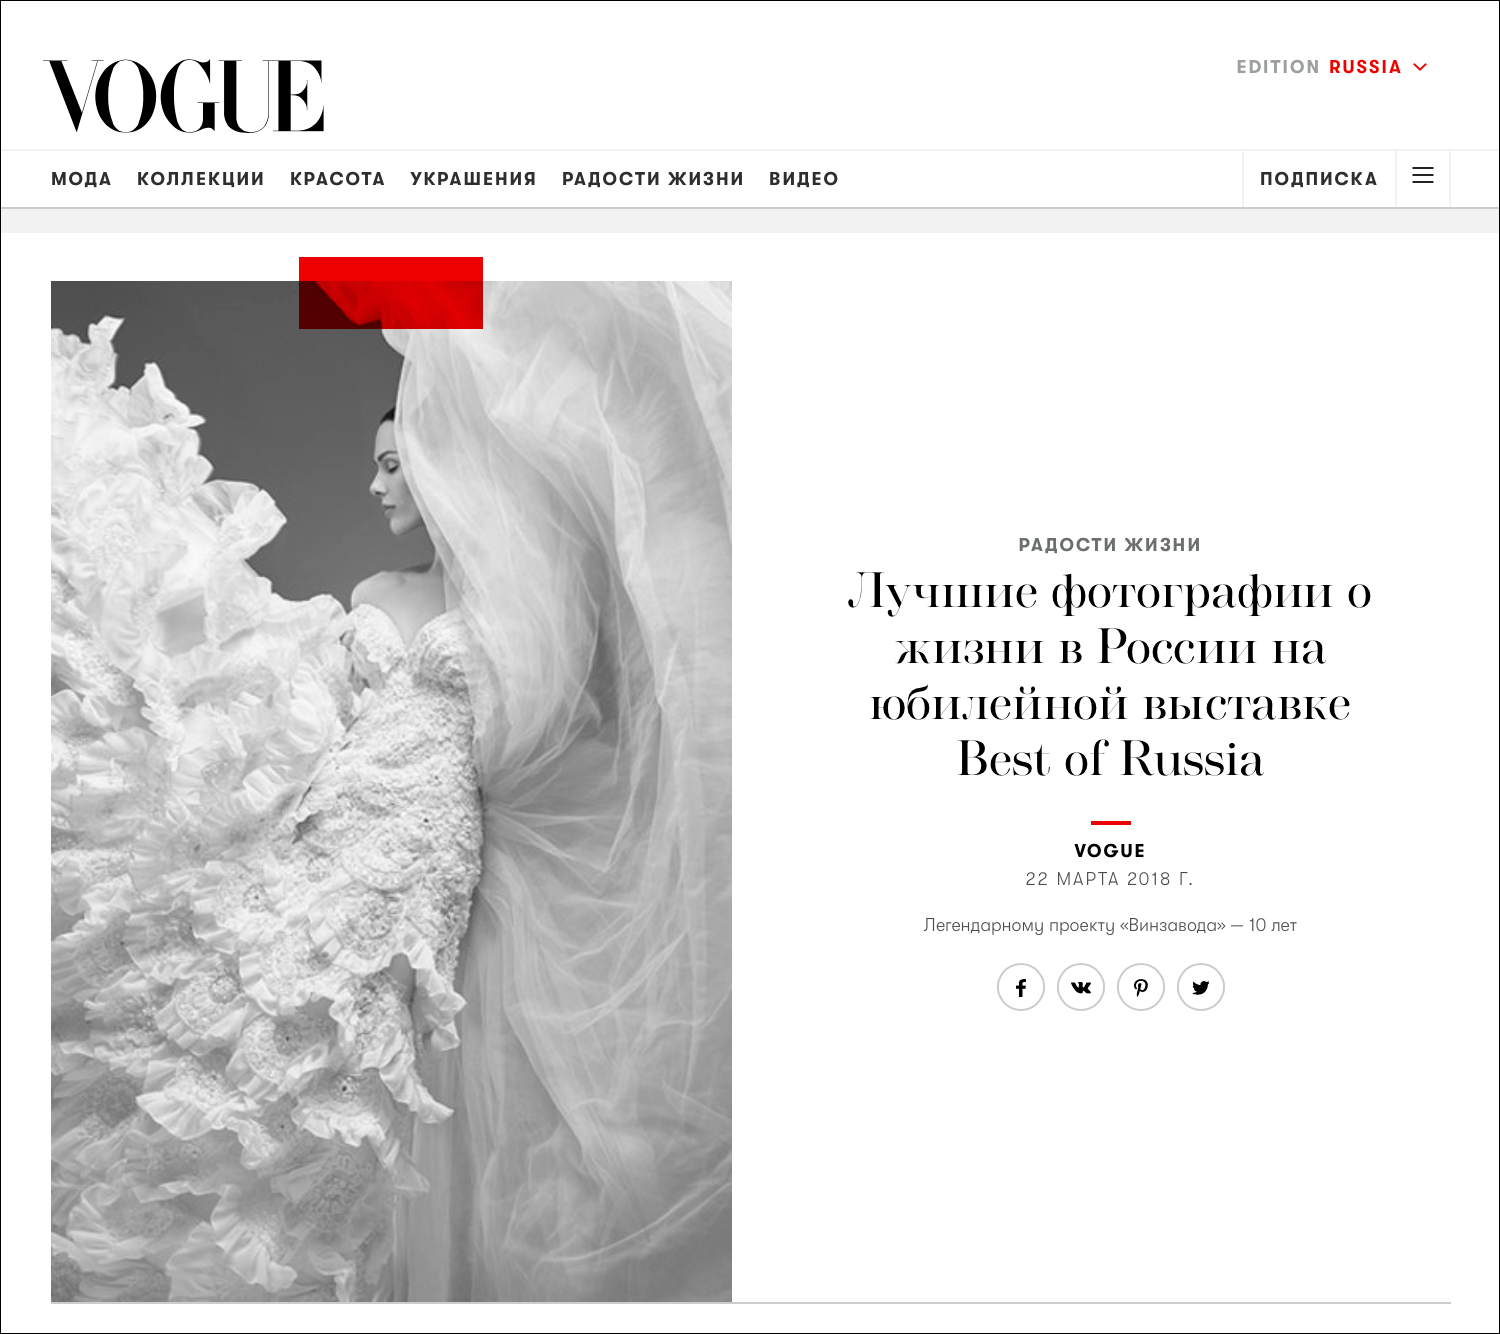Select Красота in navigation bar

click(338, 179)
